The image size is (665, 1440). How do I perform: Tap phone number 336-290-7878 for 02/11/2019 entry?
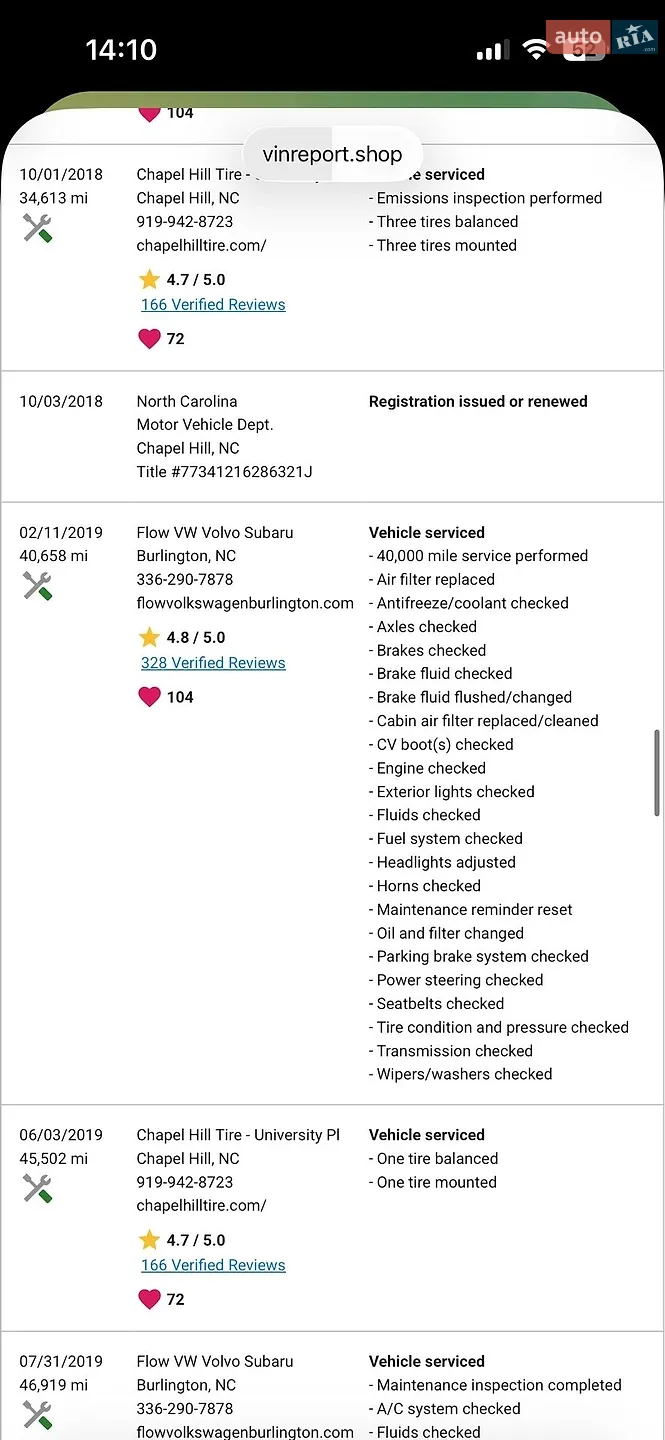tap(185, 579)
